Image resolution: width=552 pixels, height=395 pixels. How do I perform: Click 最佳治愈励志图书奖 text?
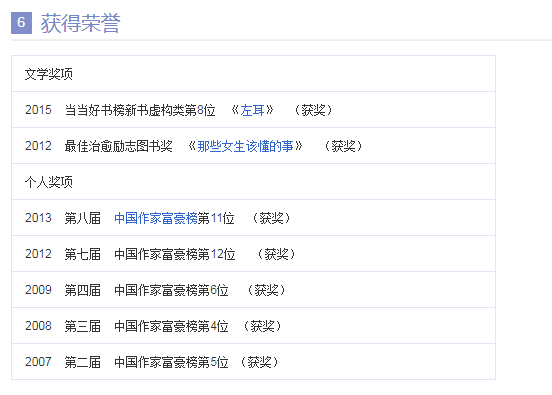point(119,146)
